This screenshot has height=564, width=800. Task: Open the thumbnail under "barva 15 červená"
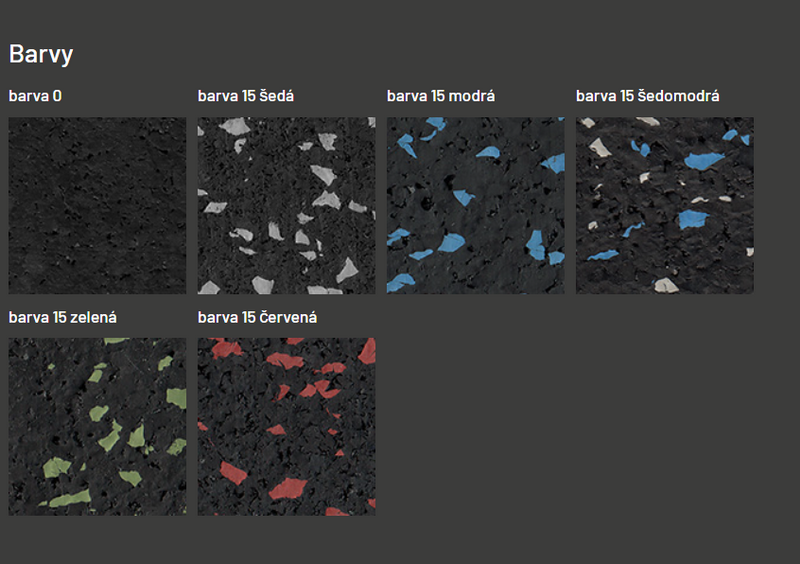286,426
